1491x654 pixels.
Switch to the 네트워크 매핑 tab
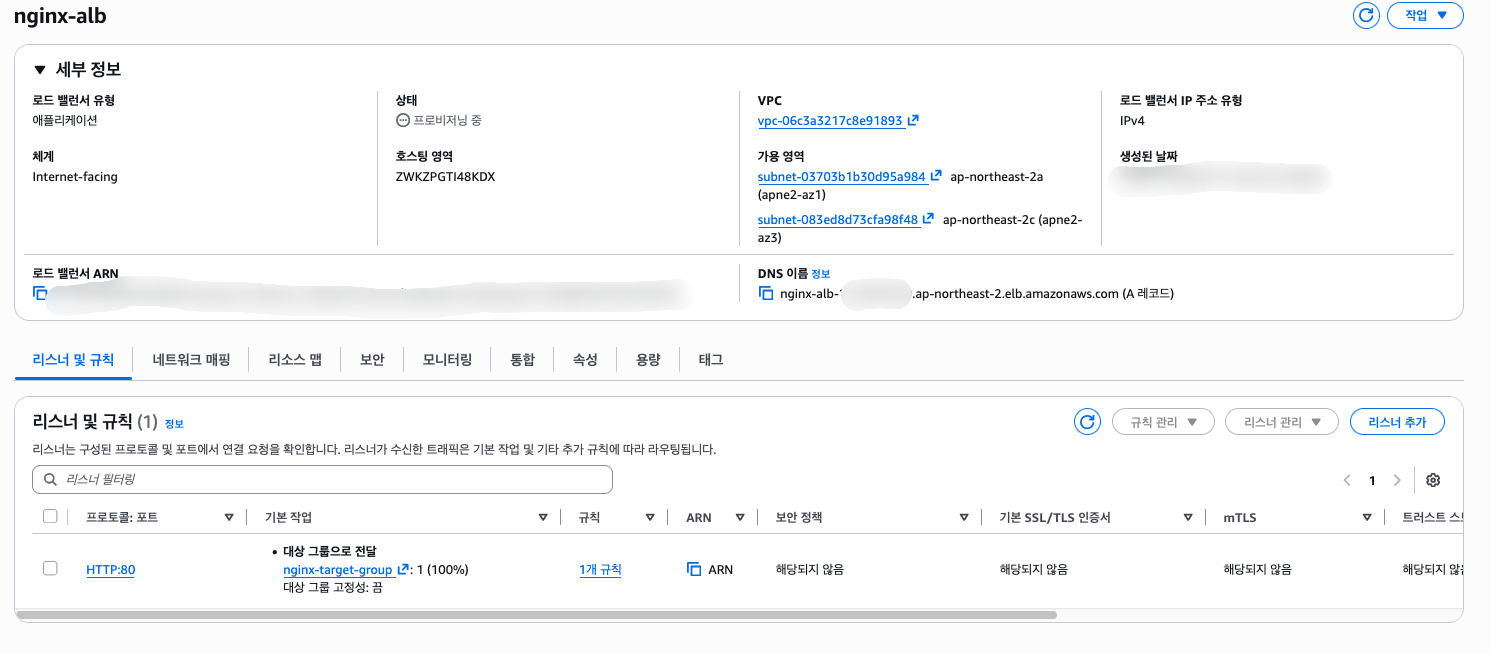pyautogui.click(x=191, y=359)
